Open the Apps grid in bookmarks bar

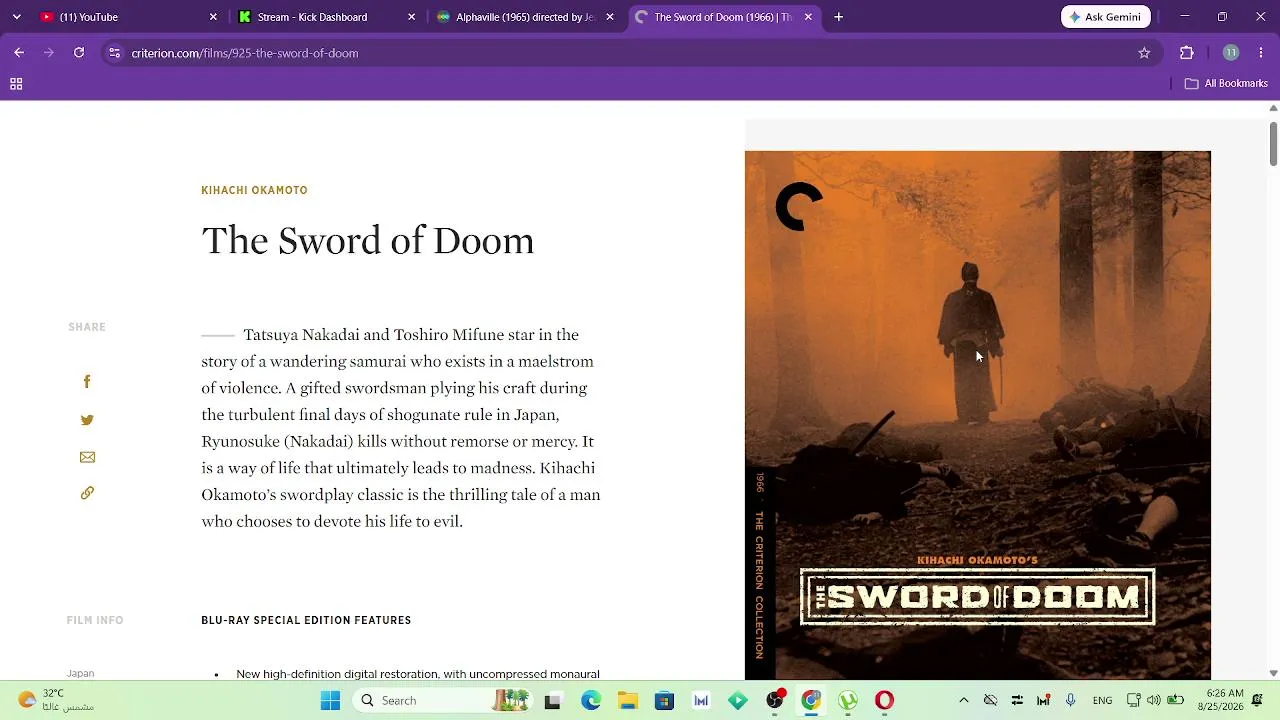point(16,84)
